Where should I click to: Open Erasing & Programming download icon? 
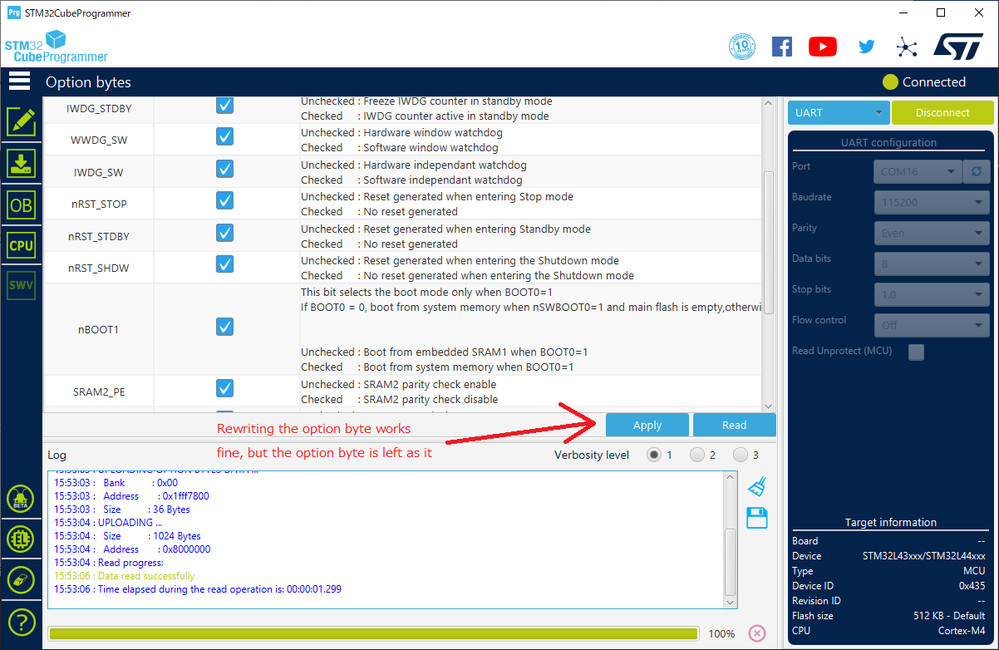pyautogui.click(x=21, y=164)
